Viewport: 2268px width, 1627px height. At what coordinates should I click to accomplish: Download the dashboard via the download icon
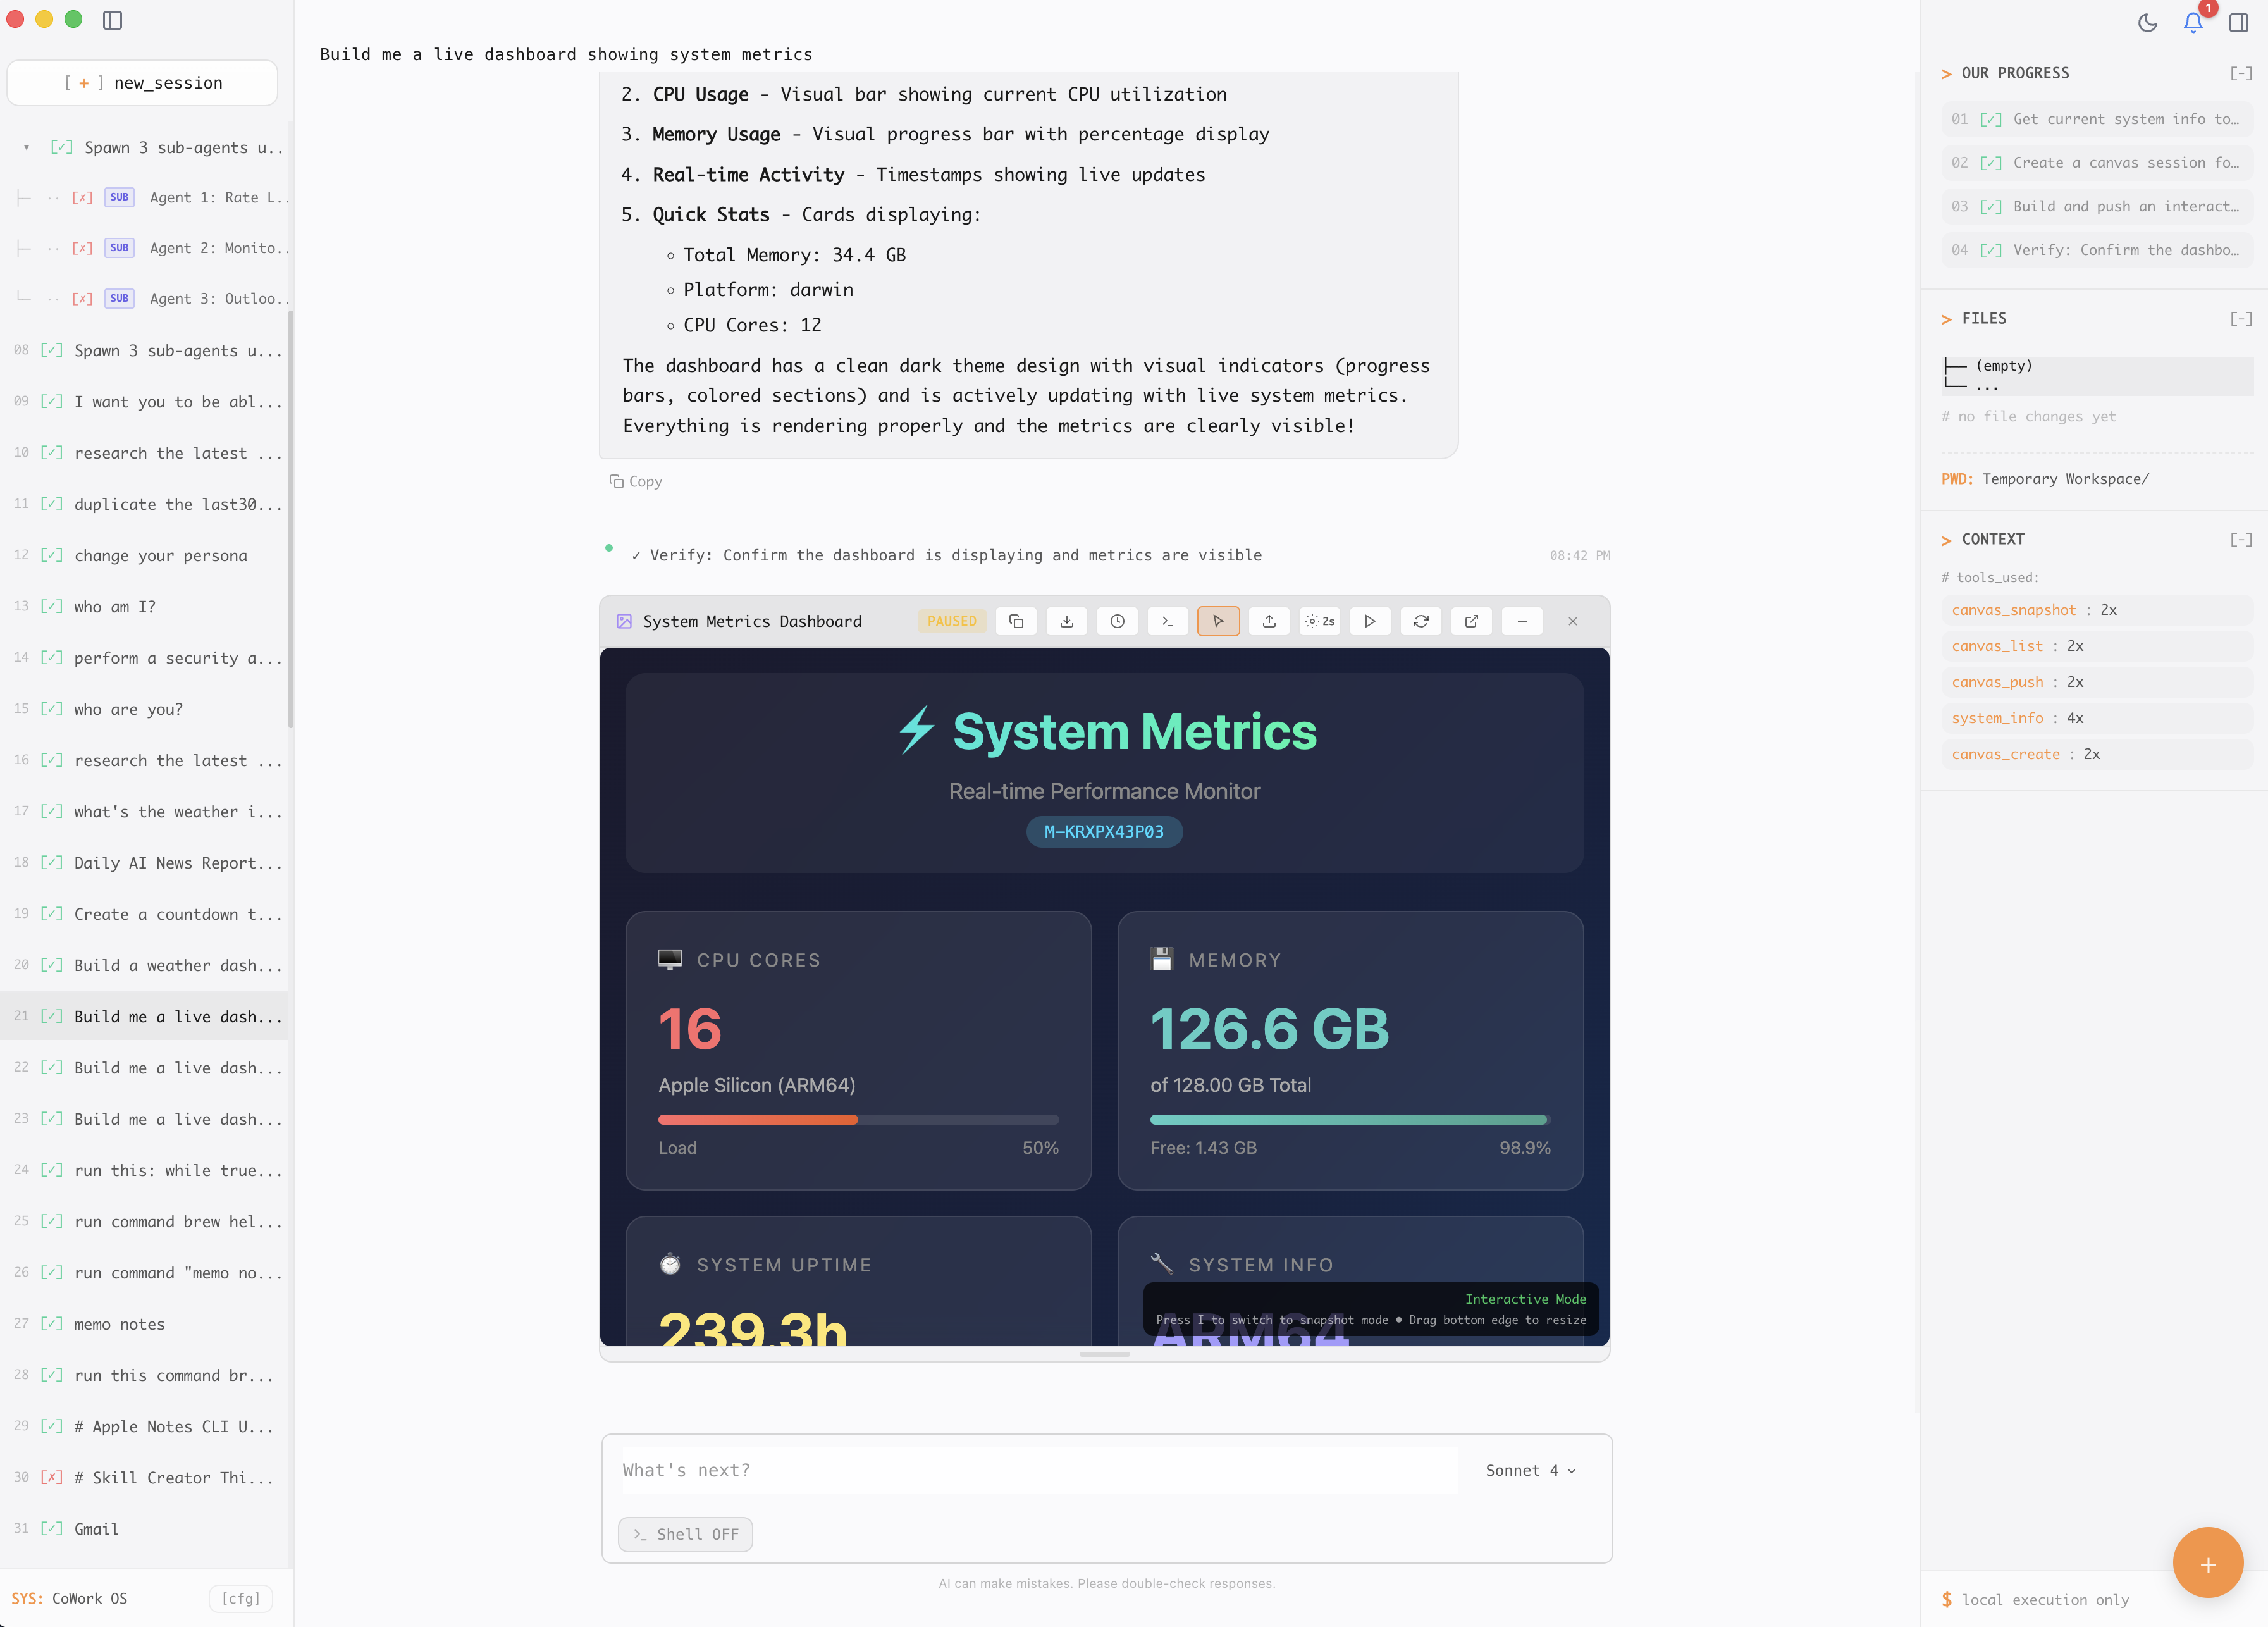coord(1067,621)
